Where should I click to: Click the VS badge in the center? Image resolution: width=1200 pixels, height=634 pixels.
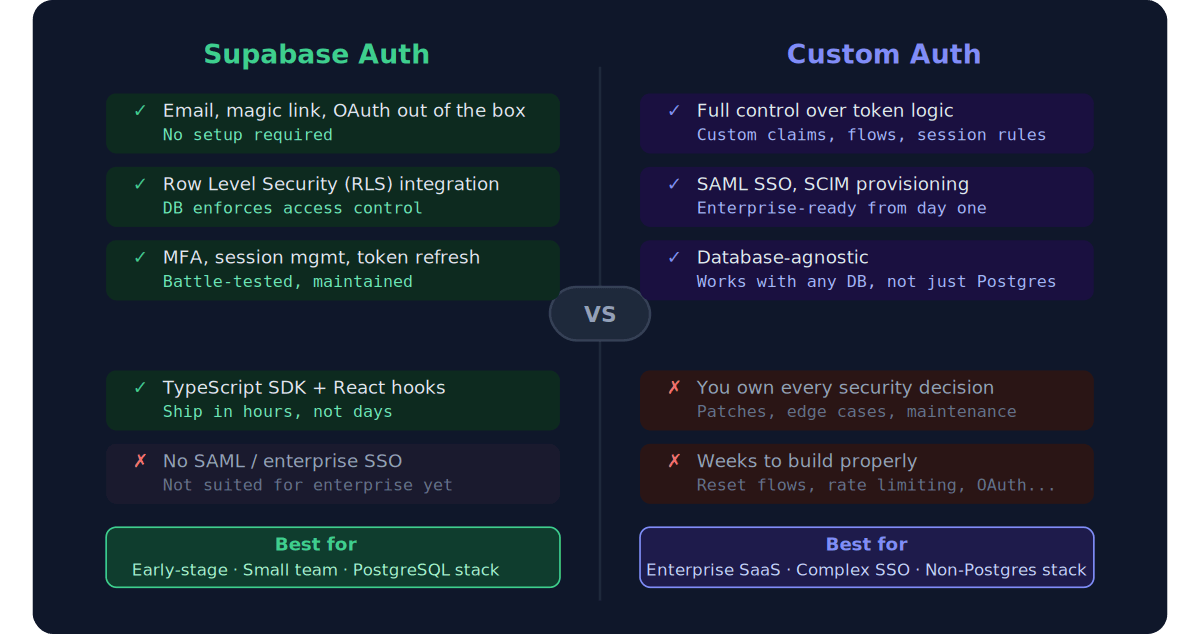coord(600,314)
